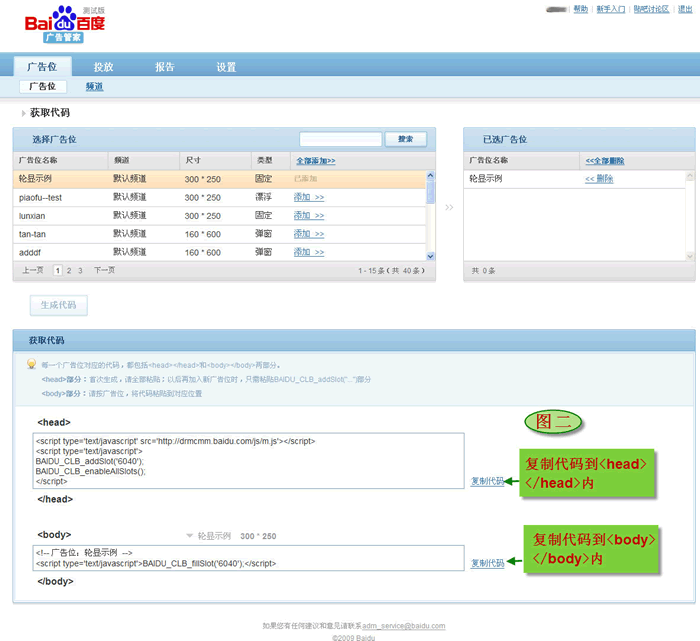This screenshot has width=700, height=641.
Task: Click 轮显示例 in the selected ad slots panel
Action: (486, 179)
